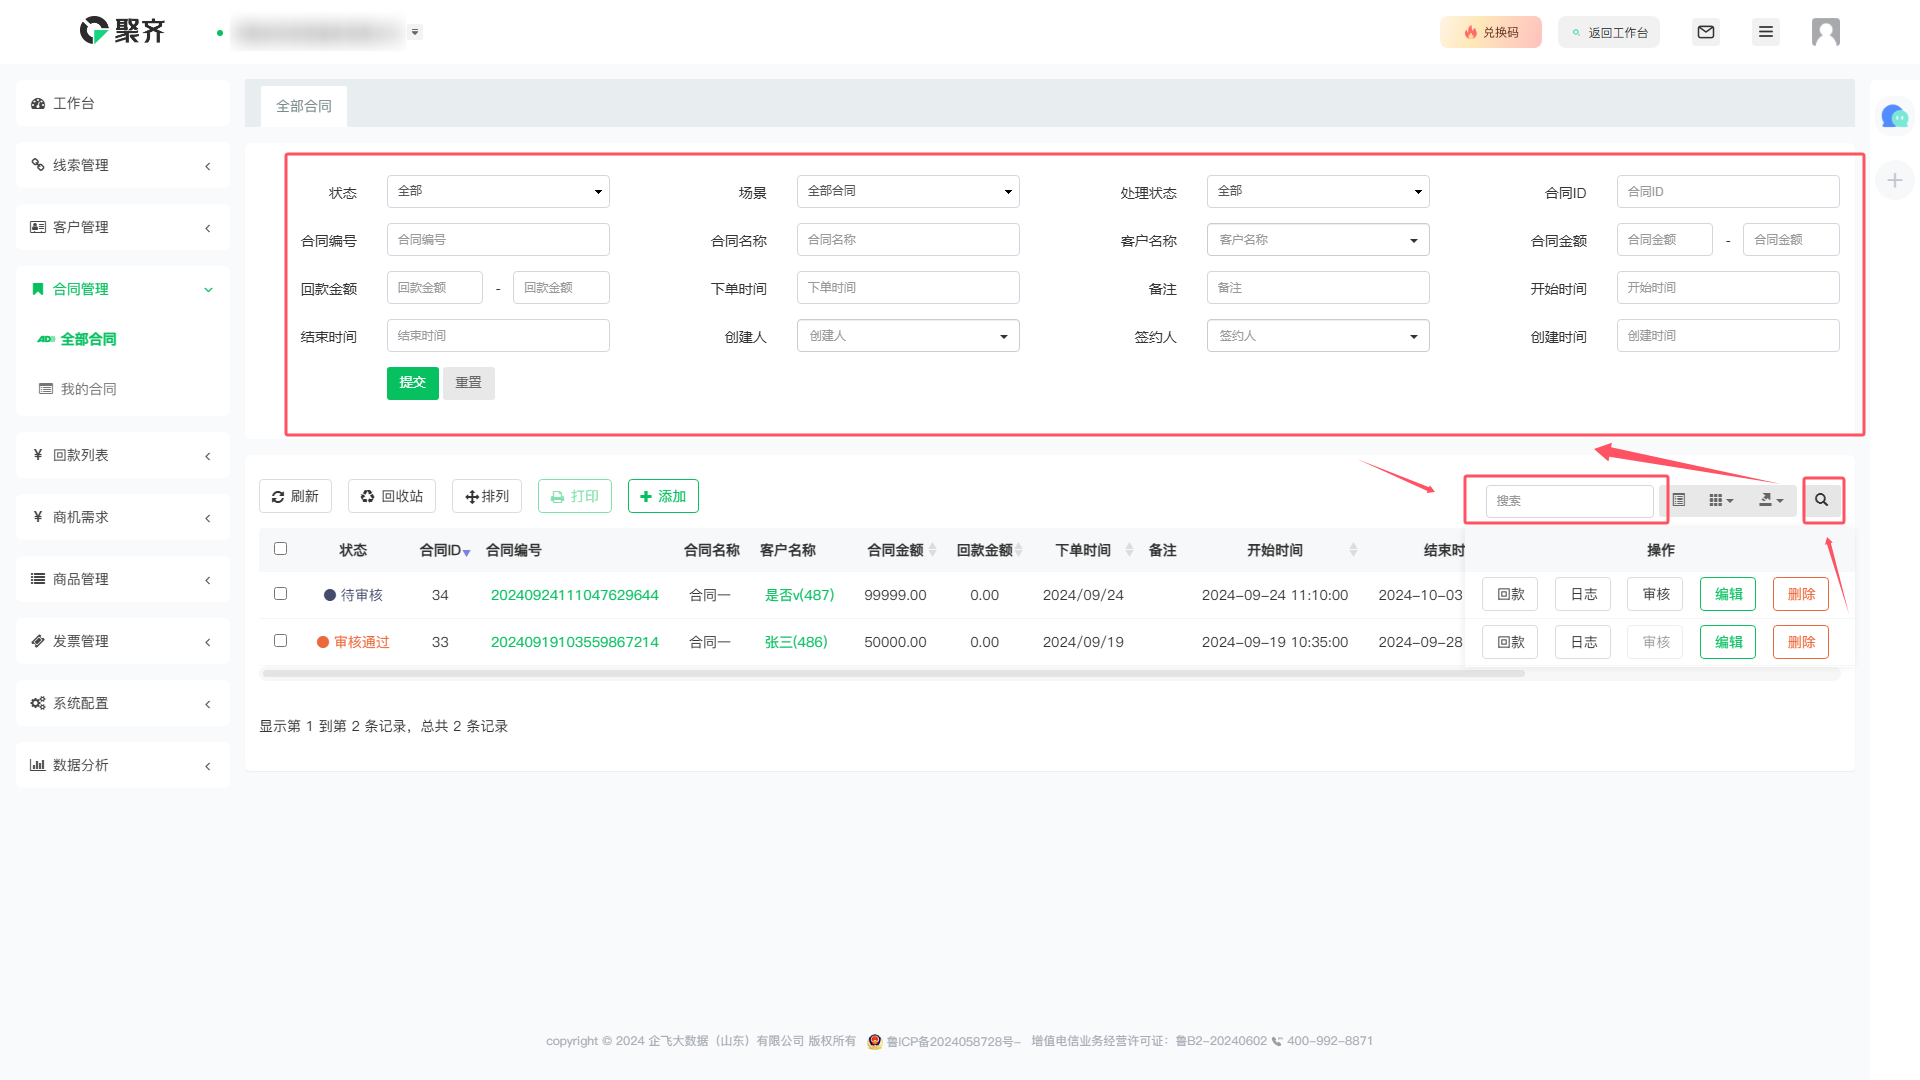Image resolution: width=1920 pixels, height=1080 pixels.
Task: Open the 回收站 button
Action: click(x=392, y=496)
